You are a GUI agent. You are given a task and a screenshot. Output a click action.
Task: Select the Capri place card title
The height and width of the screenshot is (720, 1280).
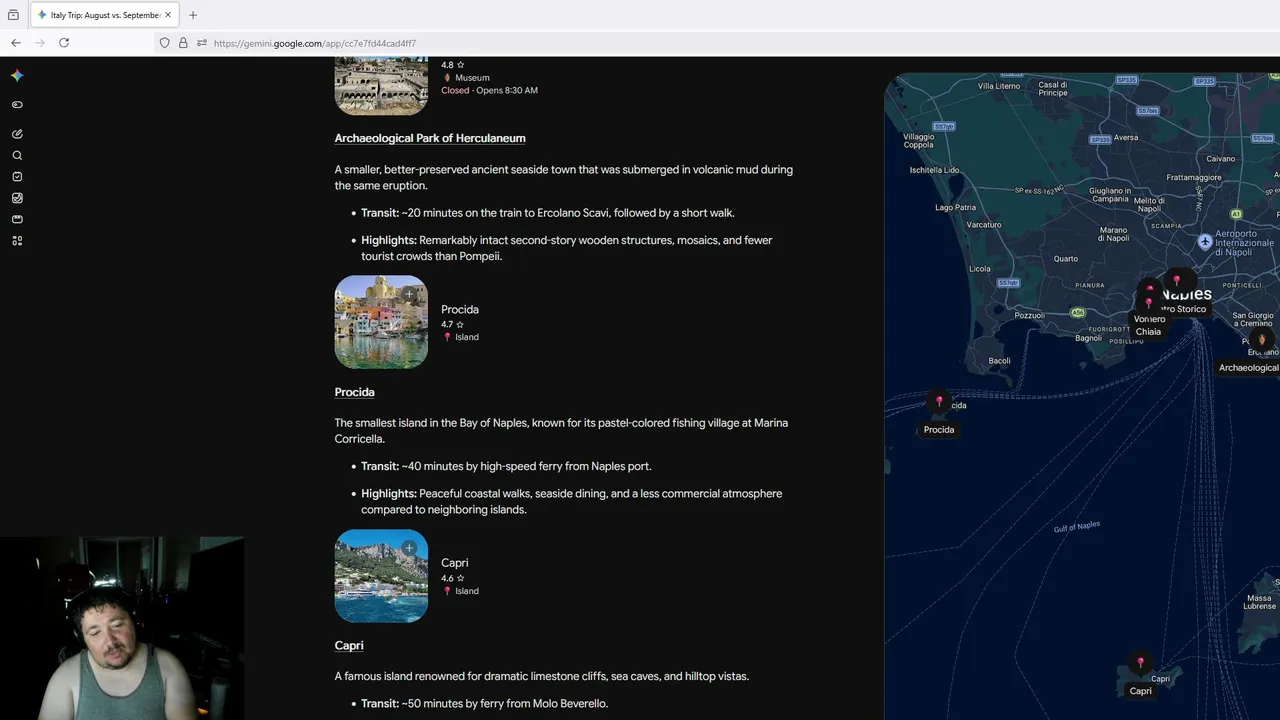pyautogui.click(x=455, y=563)
